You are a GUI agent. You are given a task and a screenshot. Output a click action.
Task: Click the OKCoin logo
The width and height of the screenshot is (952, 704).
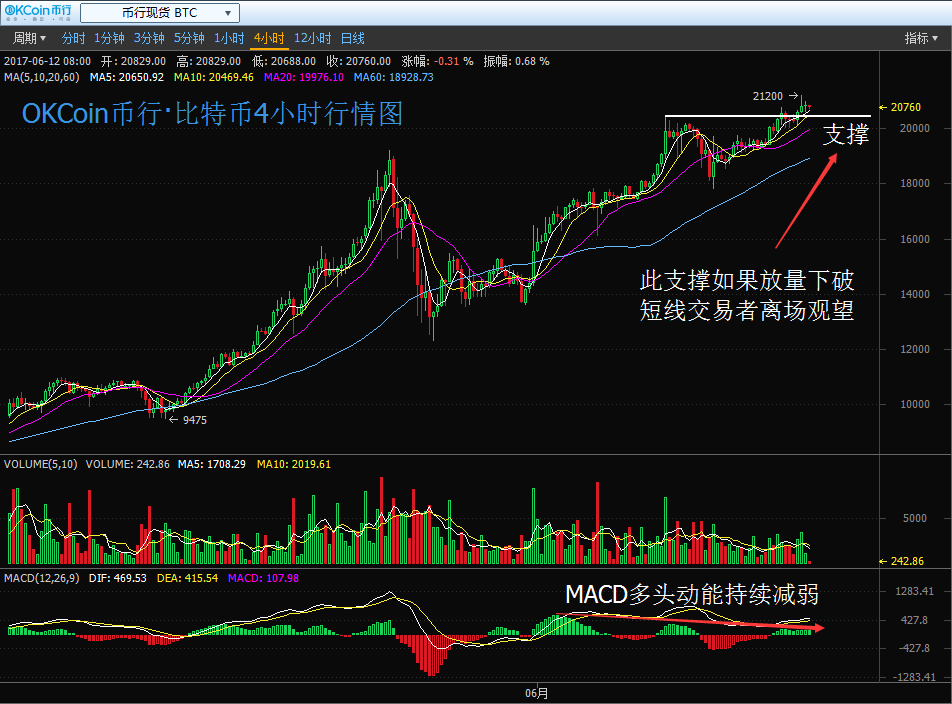click(x=36, y=13)
